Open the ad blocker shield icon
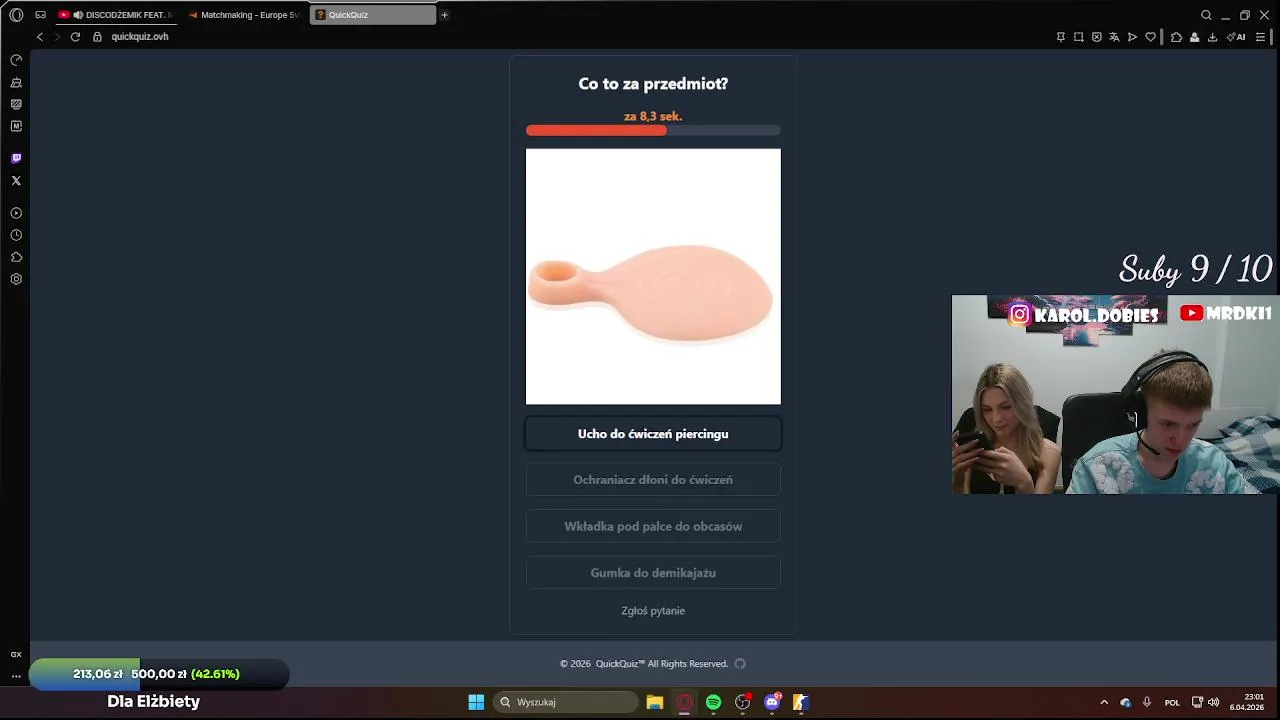Image resolution: width=1280 pixels, height=720 pixels. (1097, 37)
